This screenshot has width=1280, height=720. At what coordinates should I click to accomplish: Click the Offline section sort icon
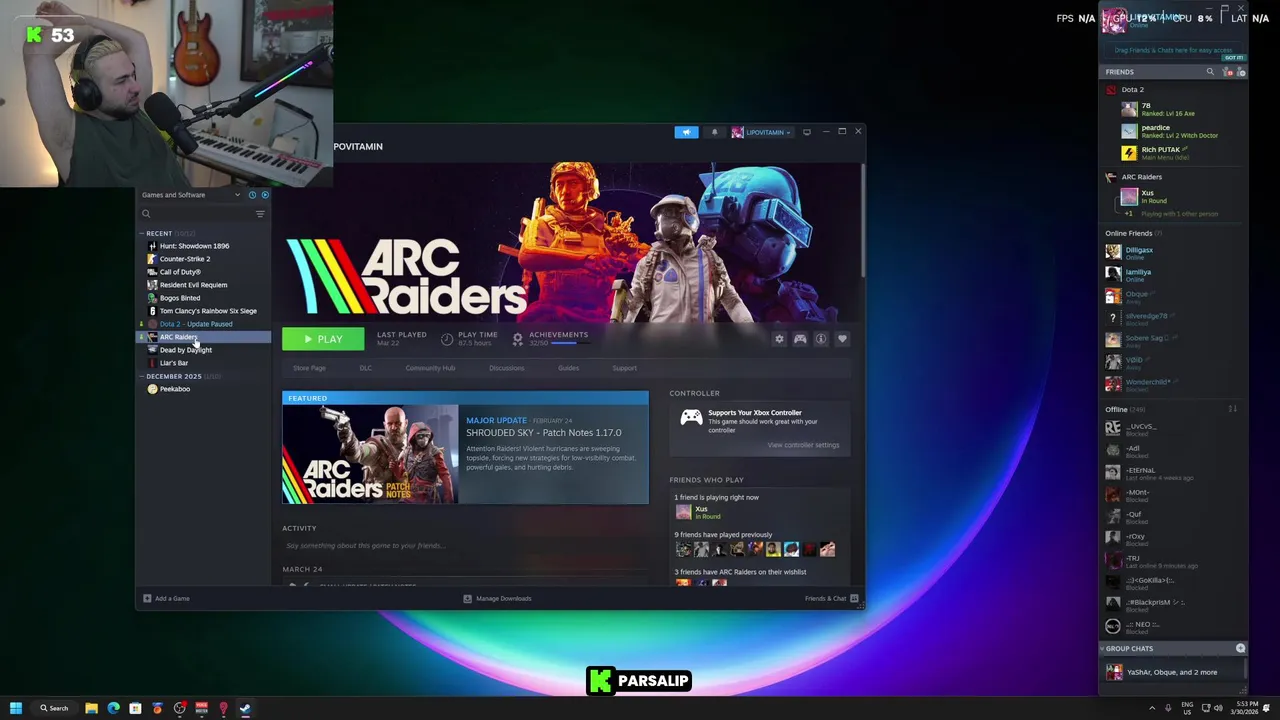coord(1233,410)
